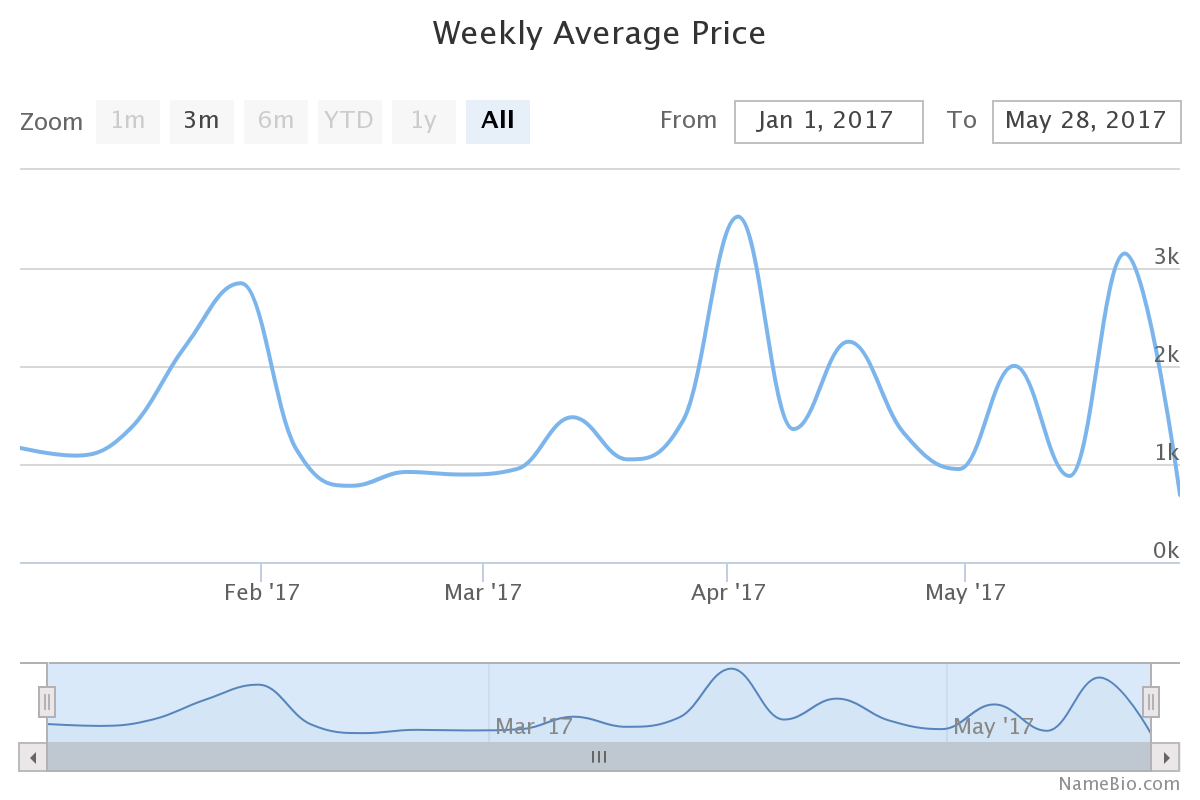Screen dimensions: 1200x800
Task: Select the 1m zoom range button
Action: pyautogui.click(x=128, y=122)
